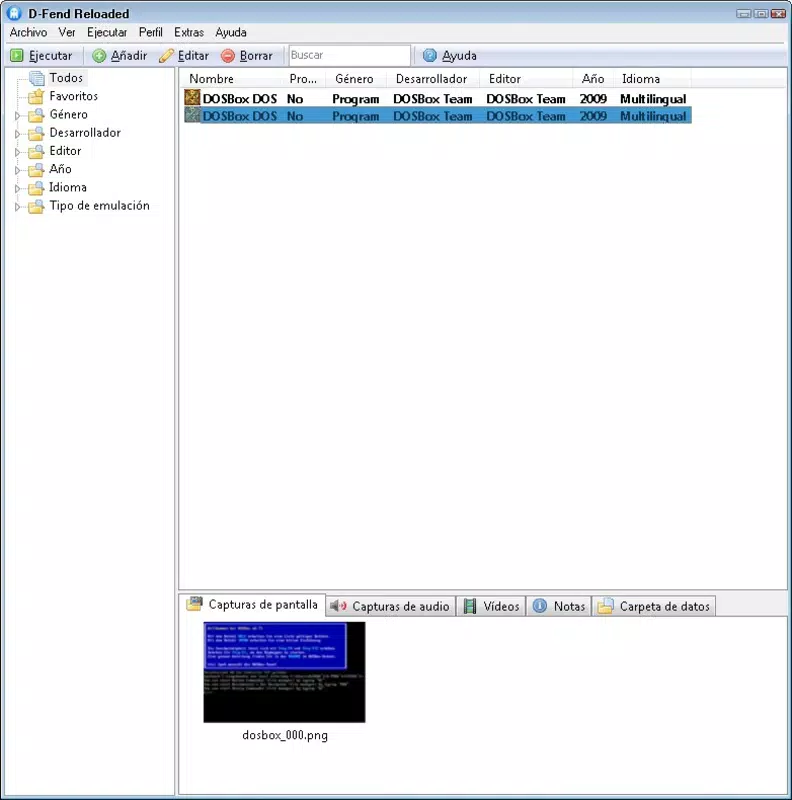Click DOSBox Team developer in highlighted row
The height and width of the screenshot is (800, 792).
pyautogui.click(x=433, y=116)
